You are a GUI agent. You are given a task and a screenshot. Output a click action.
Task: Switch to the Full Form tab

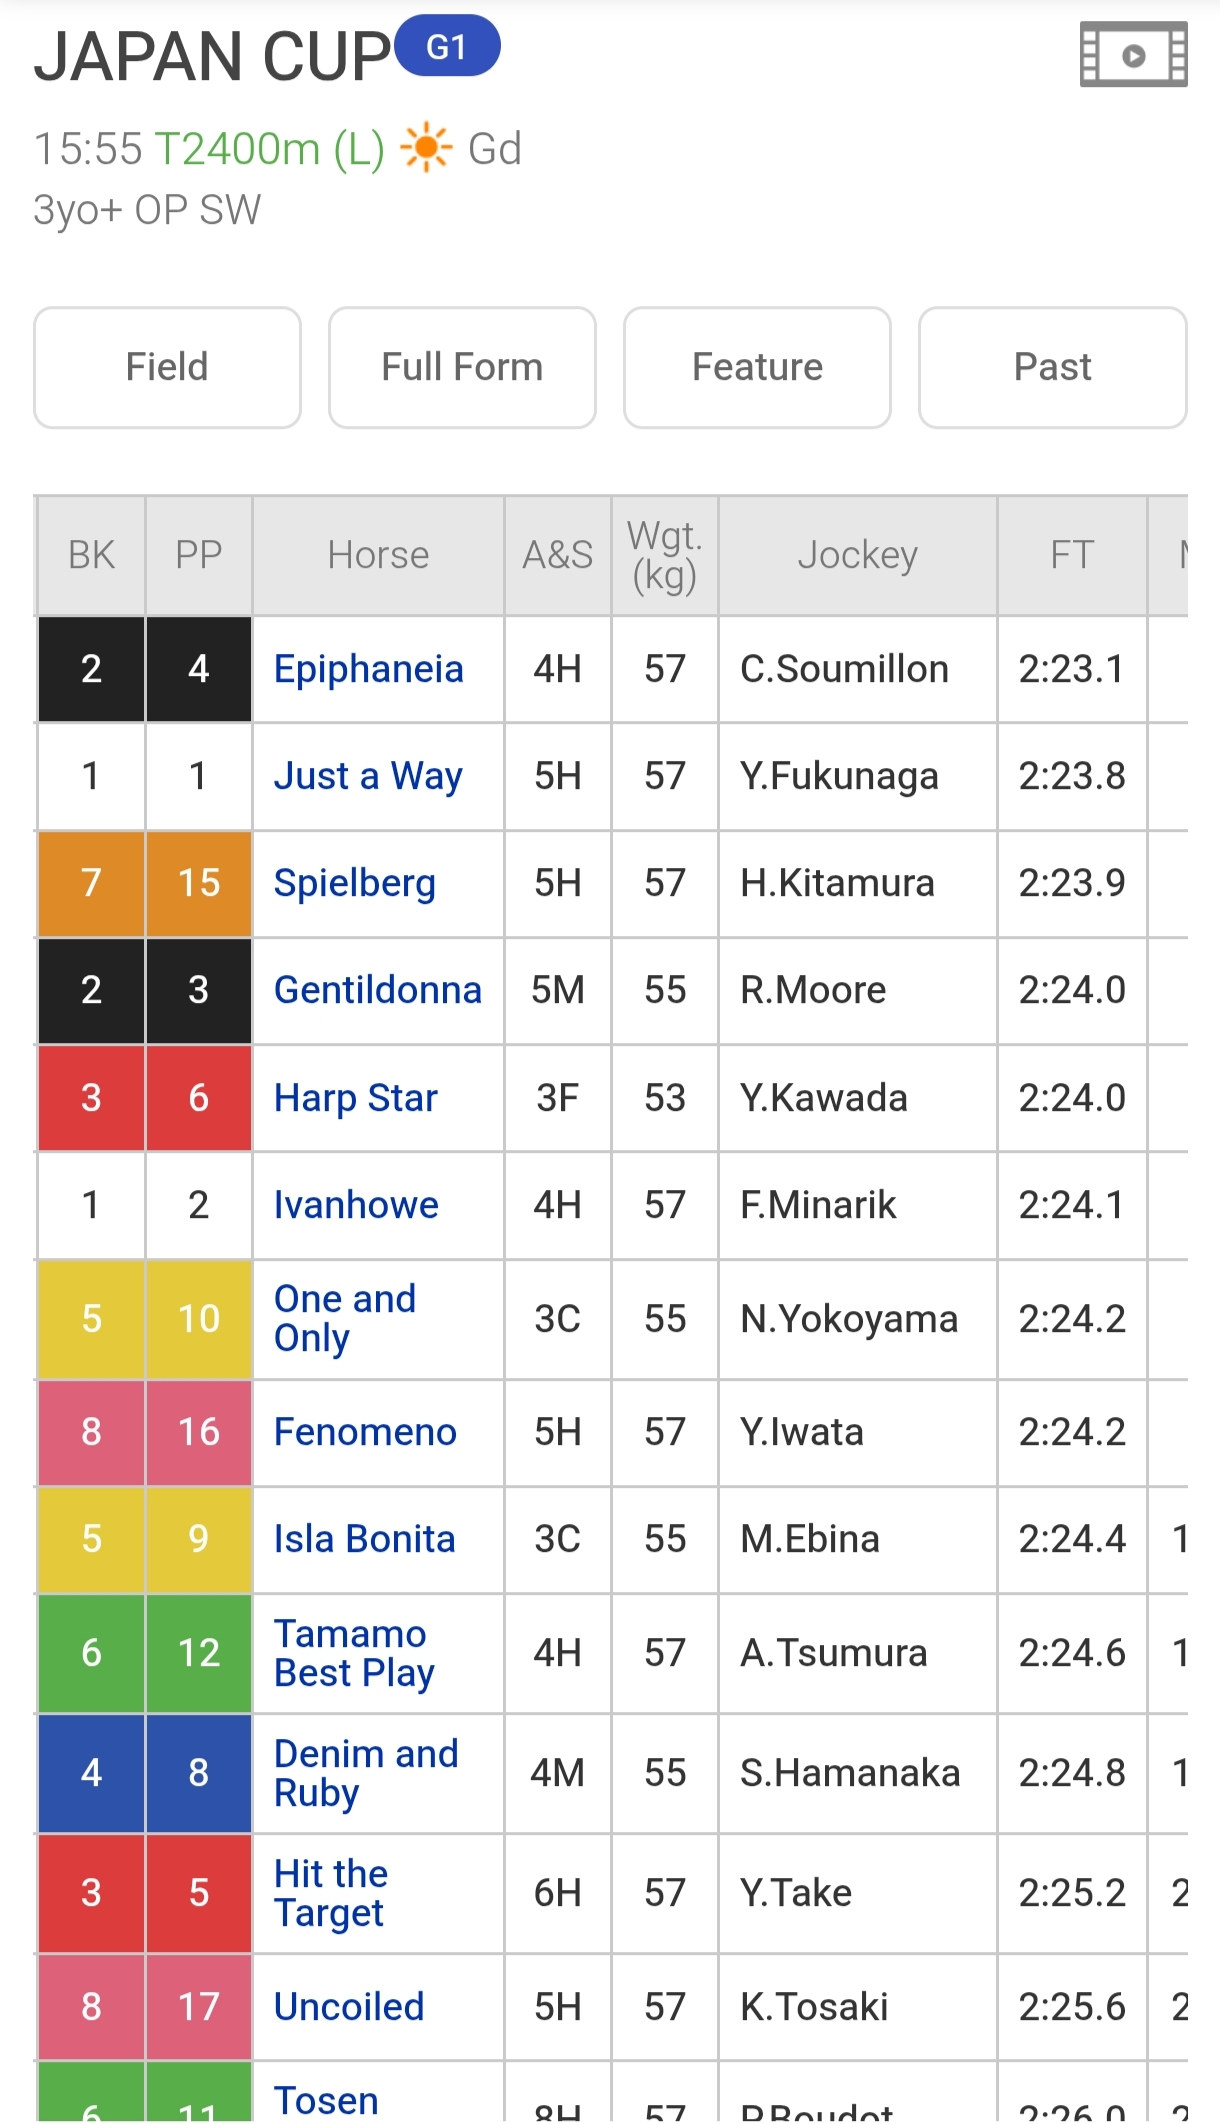(x=462, y=367)
